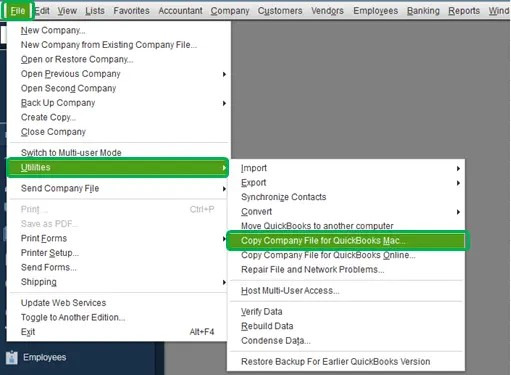
Task: Choose Copy Company File for QuickBooks Online
Action: point(328,255)
